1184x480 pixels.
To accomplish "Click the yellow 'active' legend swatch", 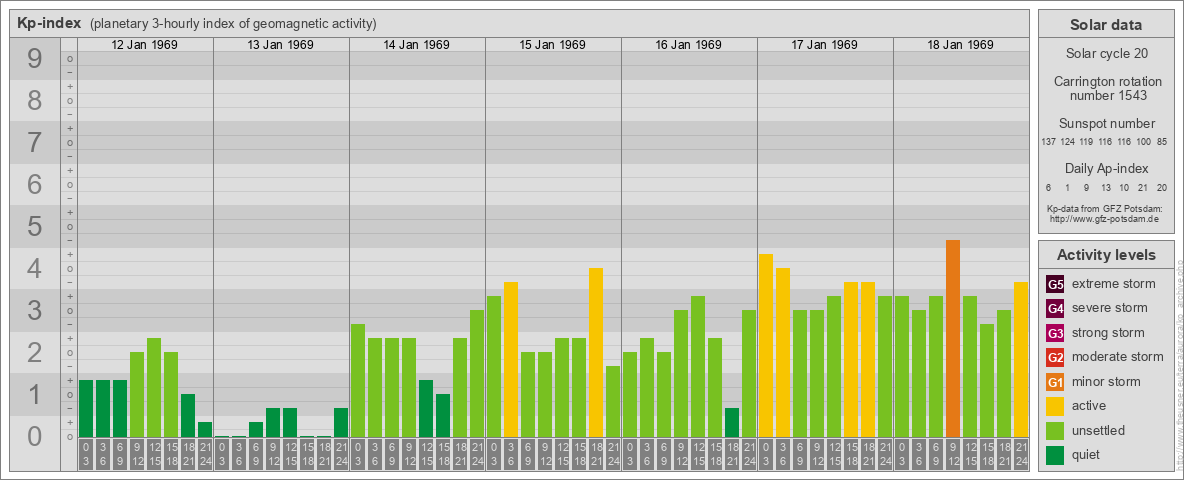I will 1055,406.
